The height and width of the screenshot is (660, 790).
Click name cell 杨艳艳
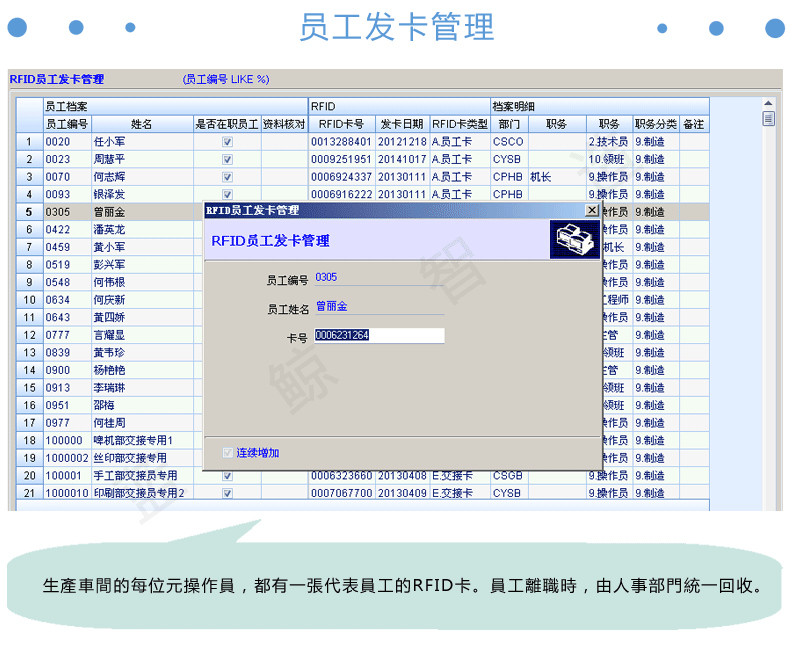pos(142,370)
